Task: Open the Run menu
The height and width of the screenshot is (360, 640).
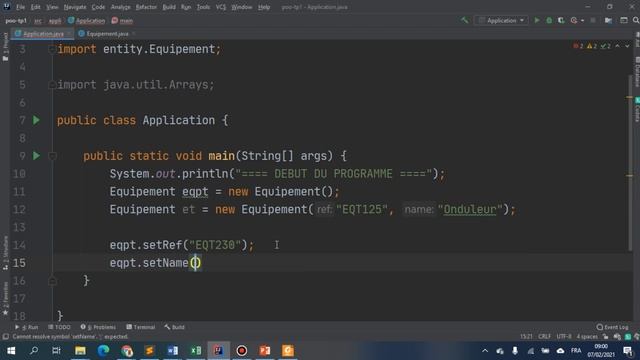Action: pyautogui.click(x=186, y=7)
